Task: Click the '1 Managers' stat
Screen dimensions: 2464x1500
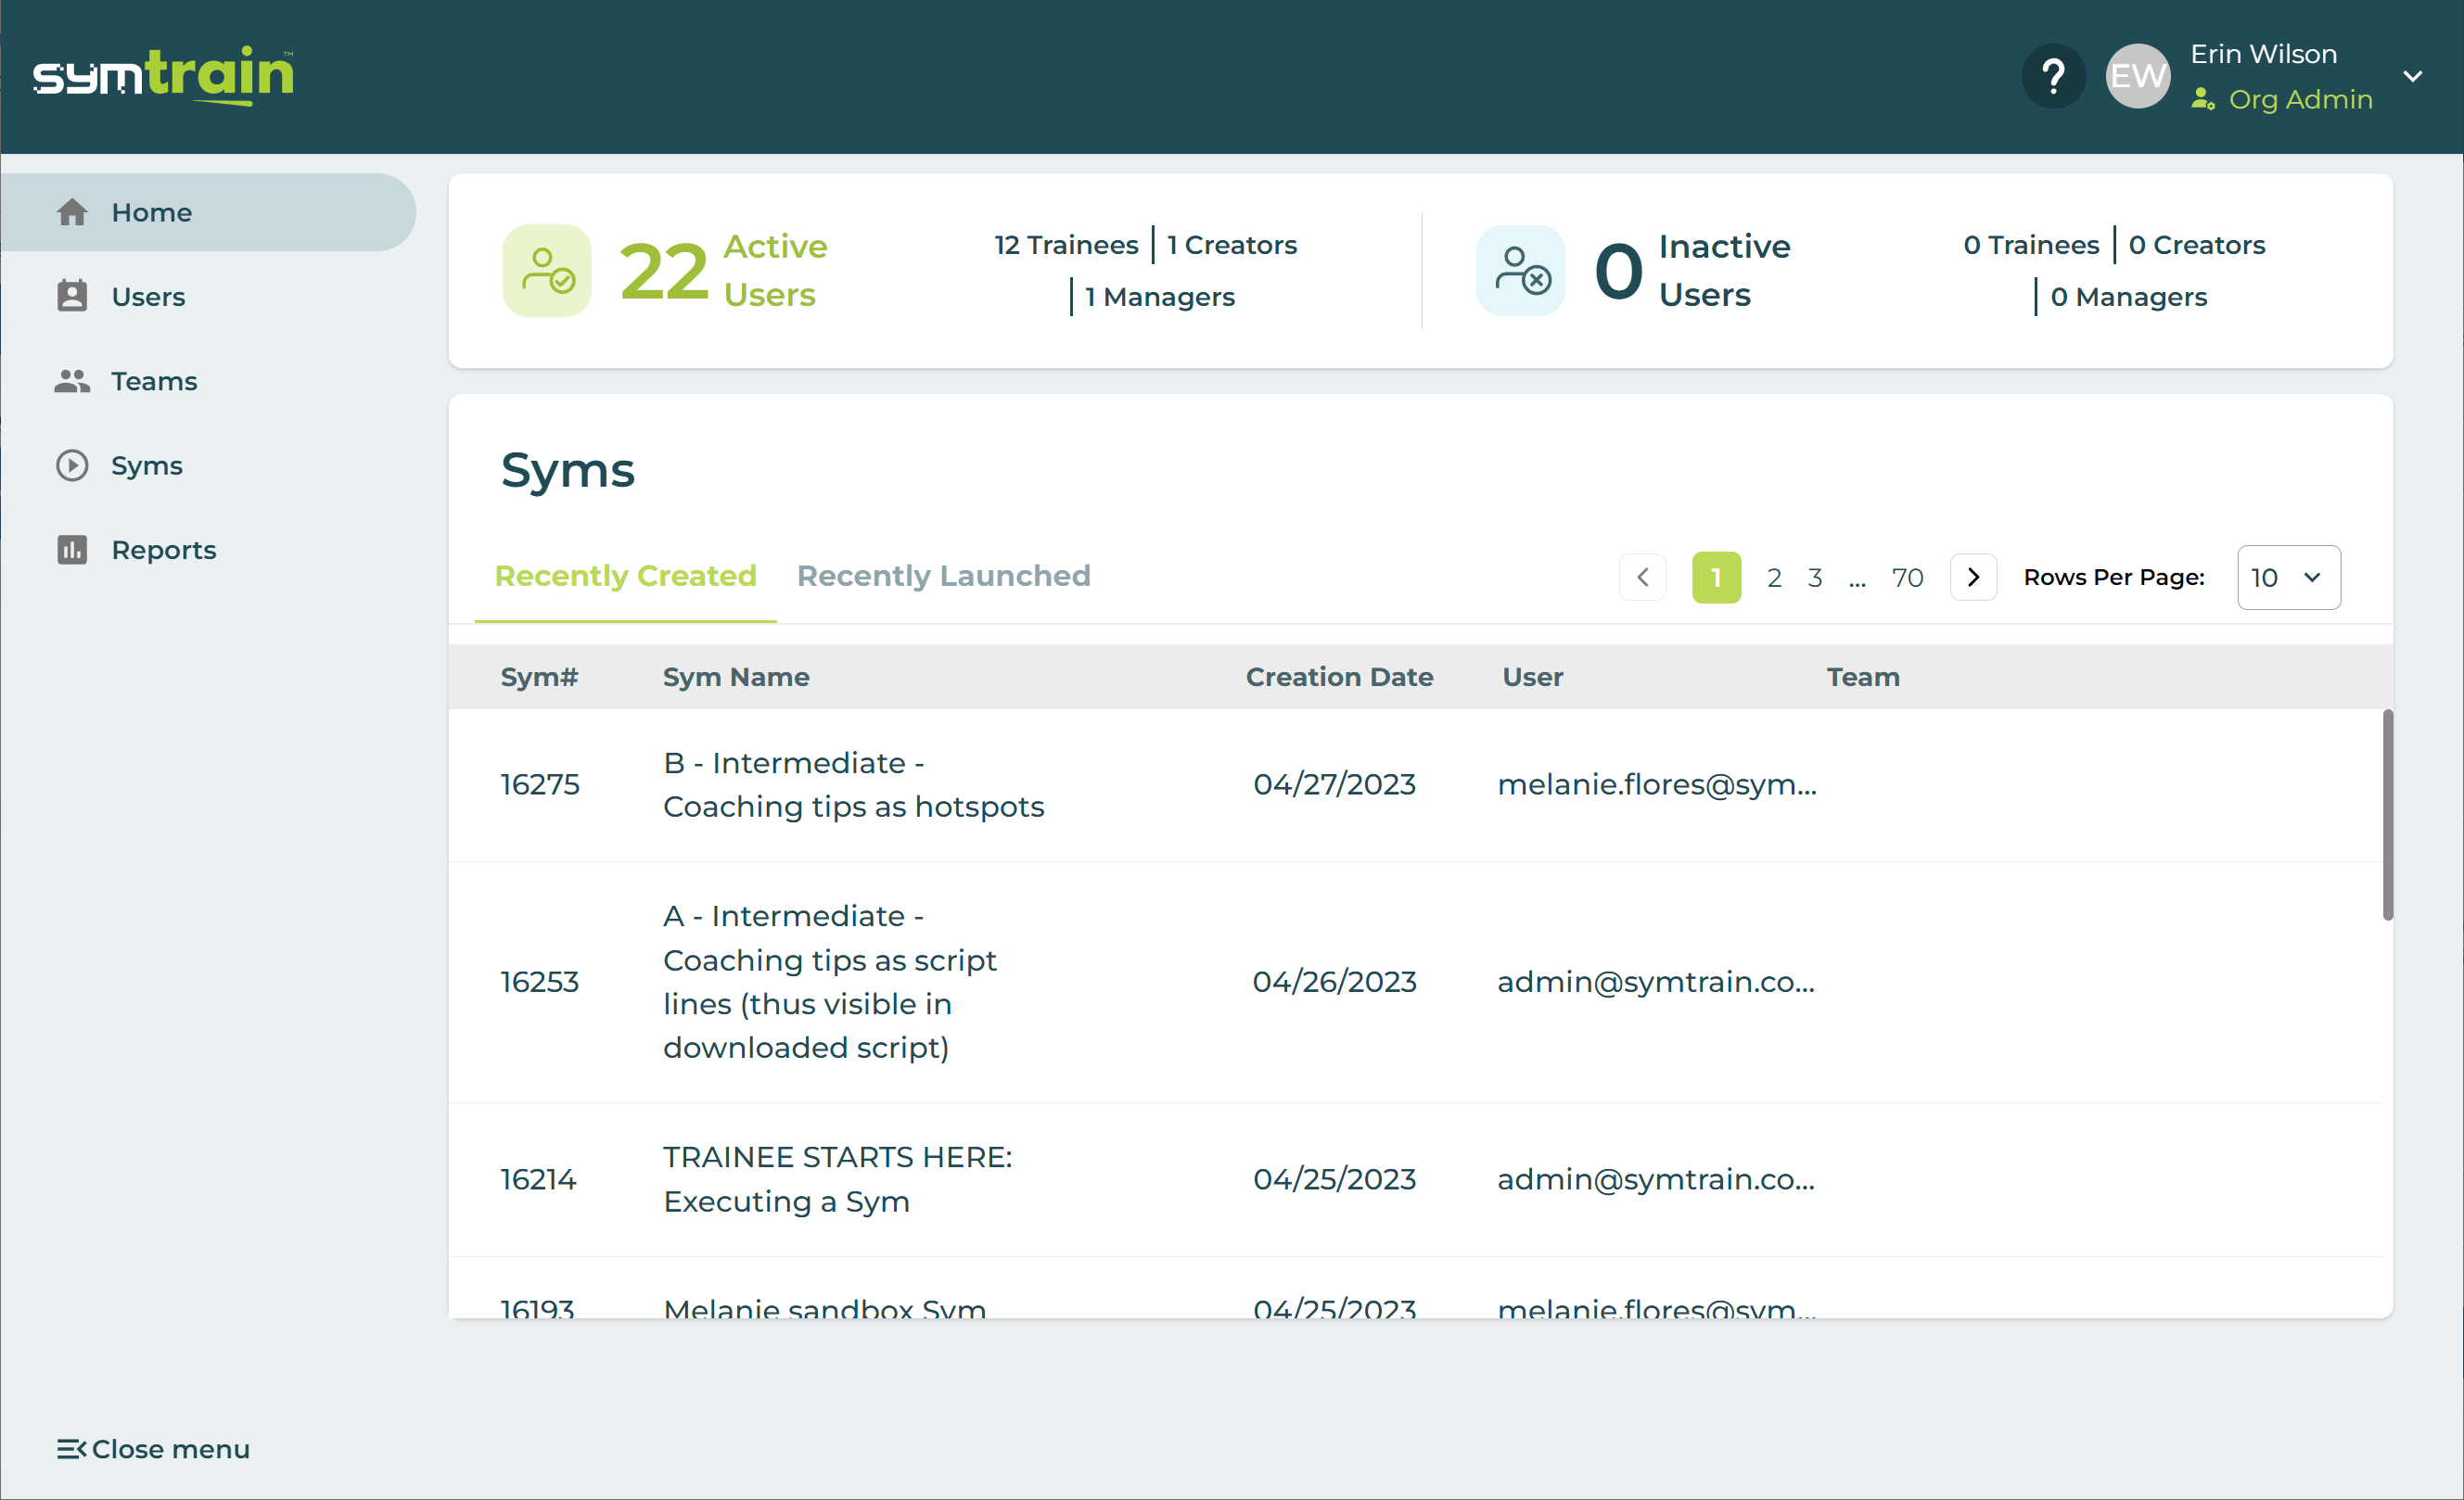Action: 1160,297
